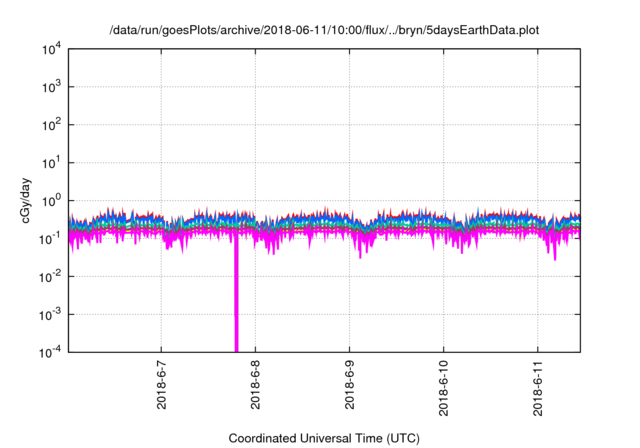Click the 10^-1 y-axis tick label
This screenshot has width=640, height=448.
click(51, 239)
